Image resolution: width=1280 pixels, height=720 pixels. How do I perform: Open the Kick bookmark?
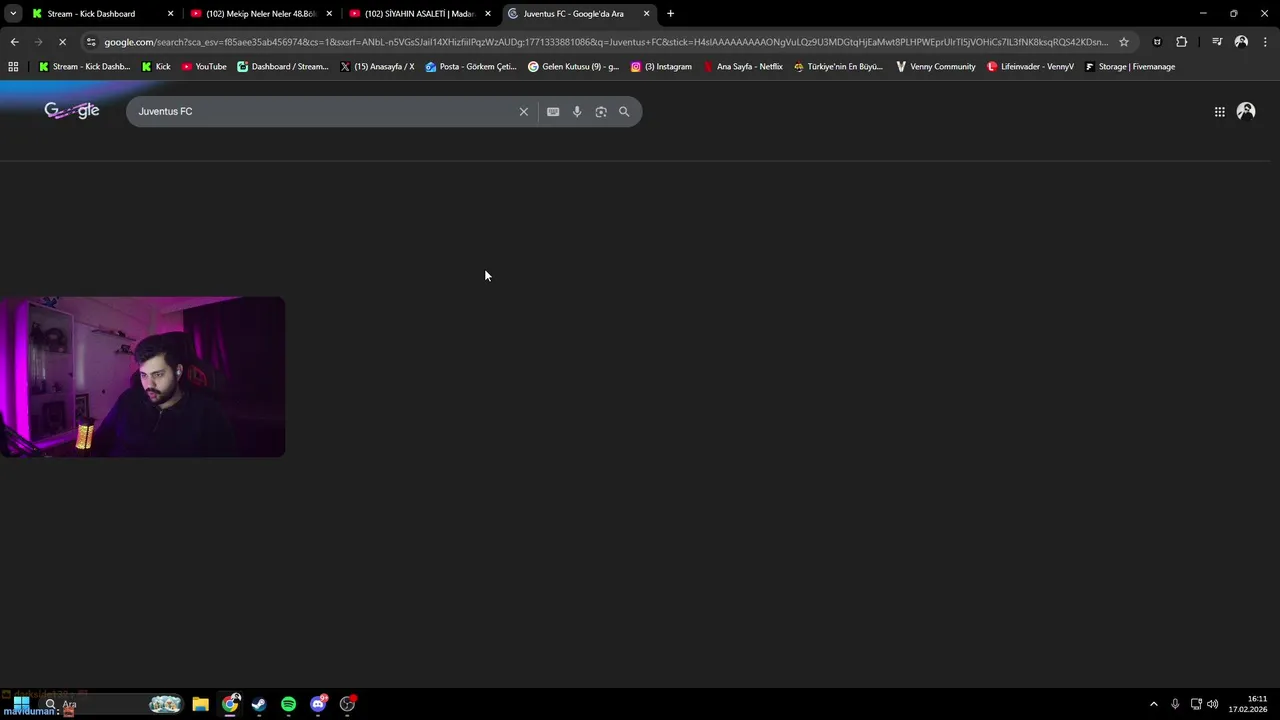coord(156,67)
